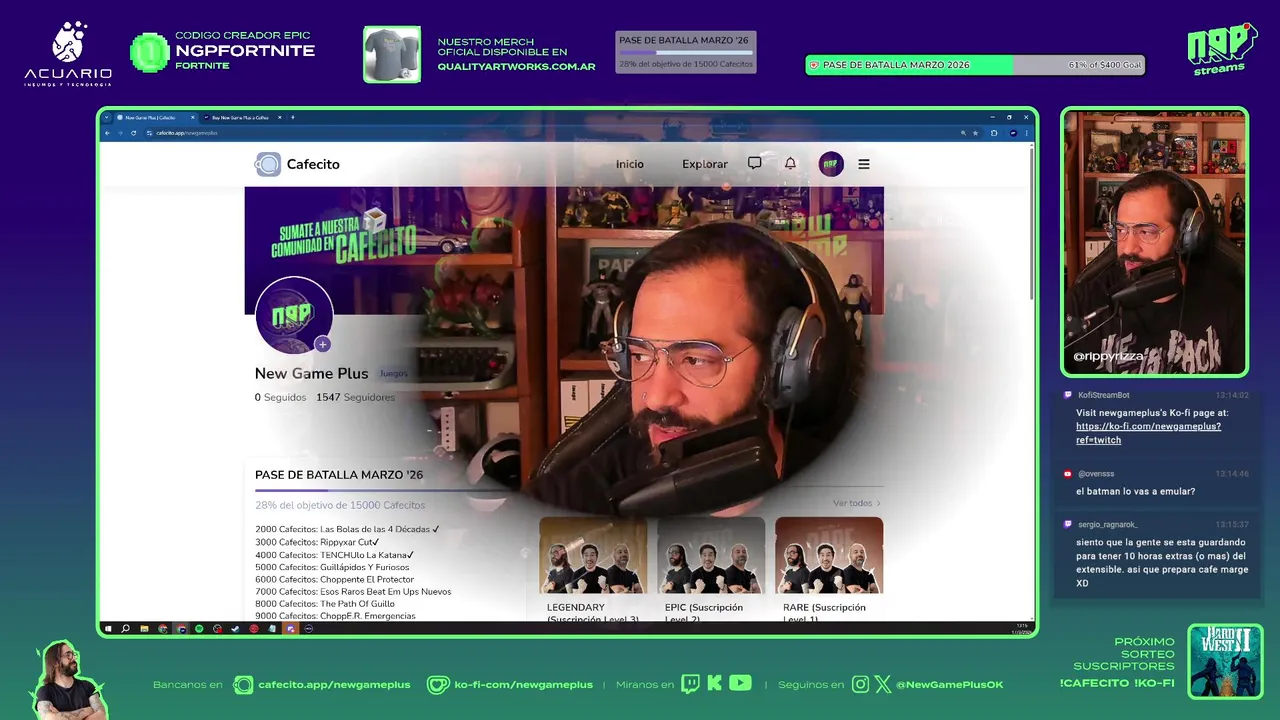Click the cafecito.app/newgameplus footer text

(x=334, y=684)
